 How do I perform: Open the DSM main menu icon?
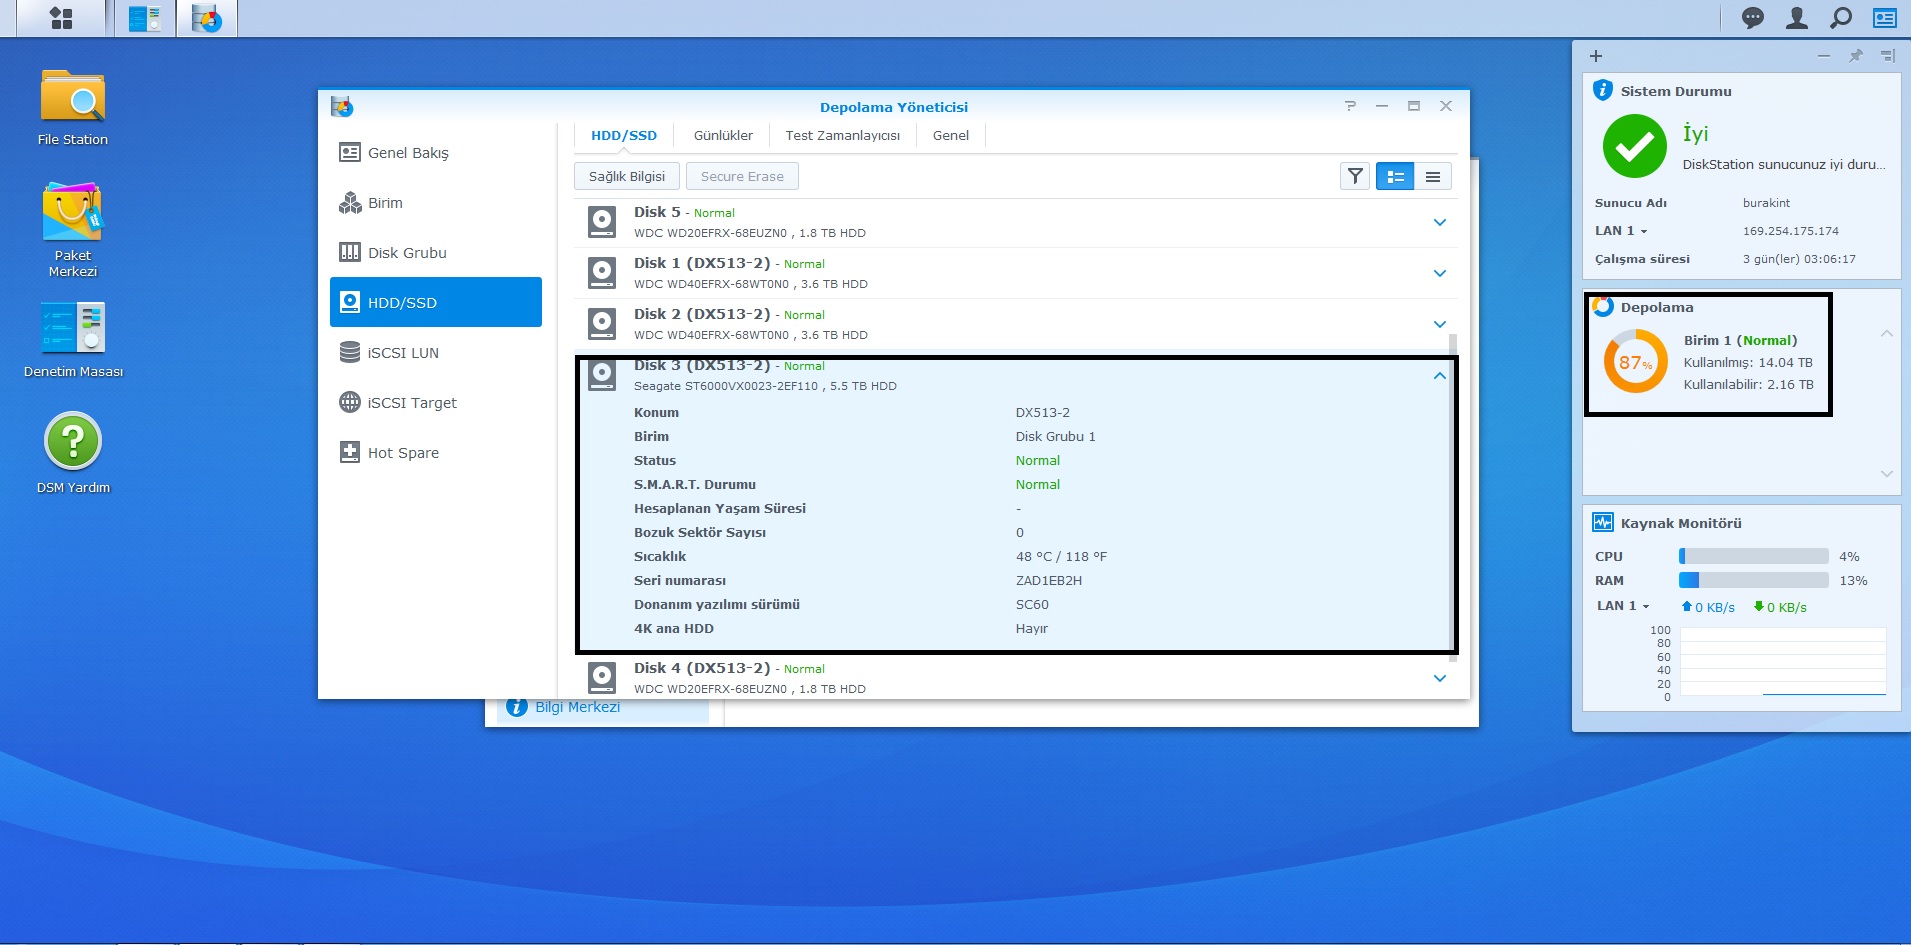point(61,18)
